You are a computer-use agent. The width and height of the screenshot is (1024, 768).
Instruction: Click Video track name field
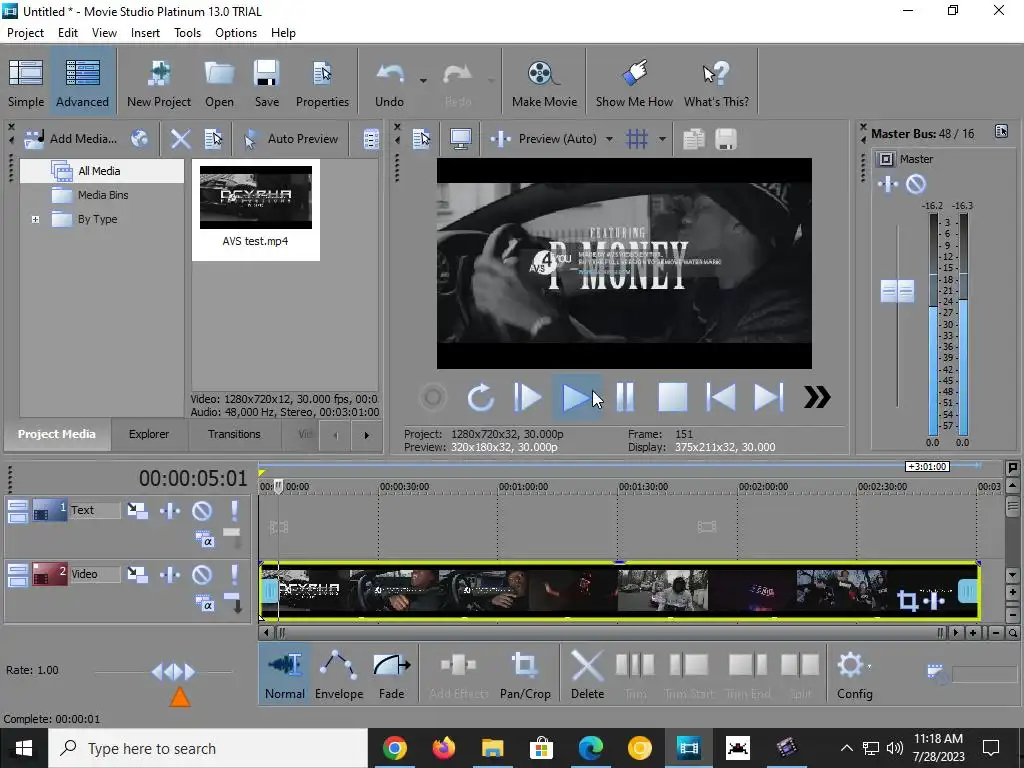(95, 574)
